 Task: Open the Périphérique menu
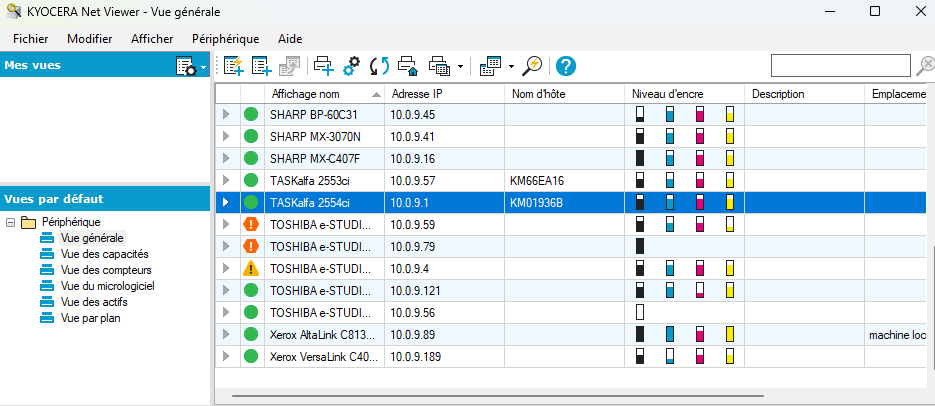(225, 39)
